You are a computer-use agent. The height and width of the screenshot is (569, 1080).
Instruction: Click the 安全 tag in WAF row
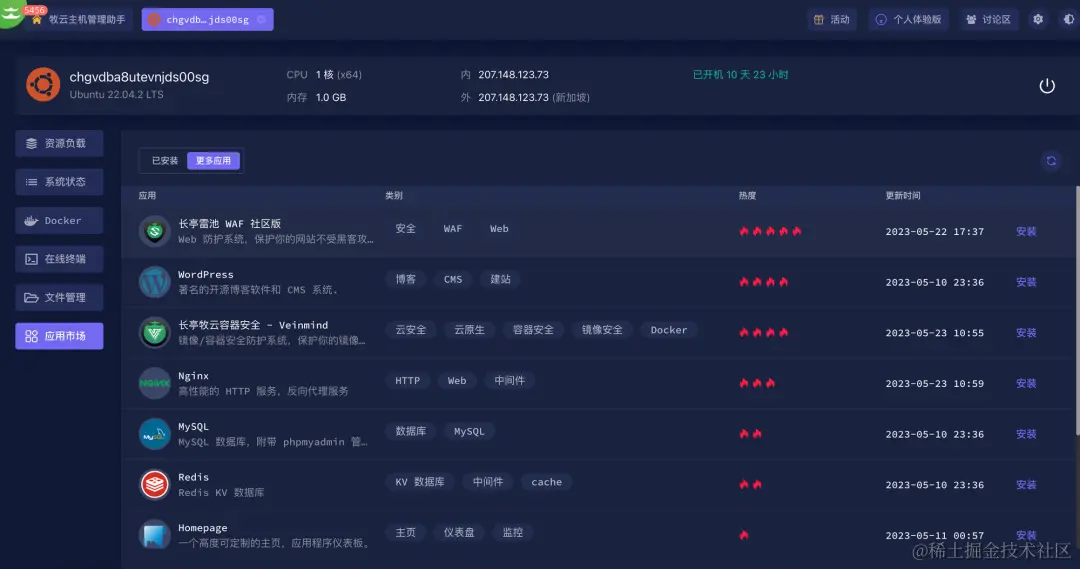click(x=406, y=229)
